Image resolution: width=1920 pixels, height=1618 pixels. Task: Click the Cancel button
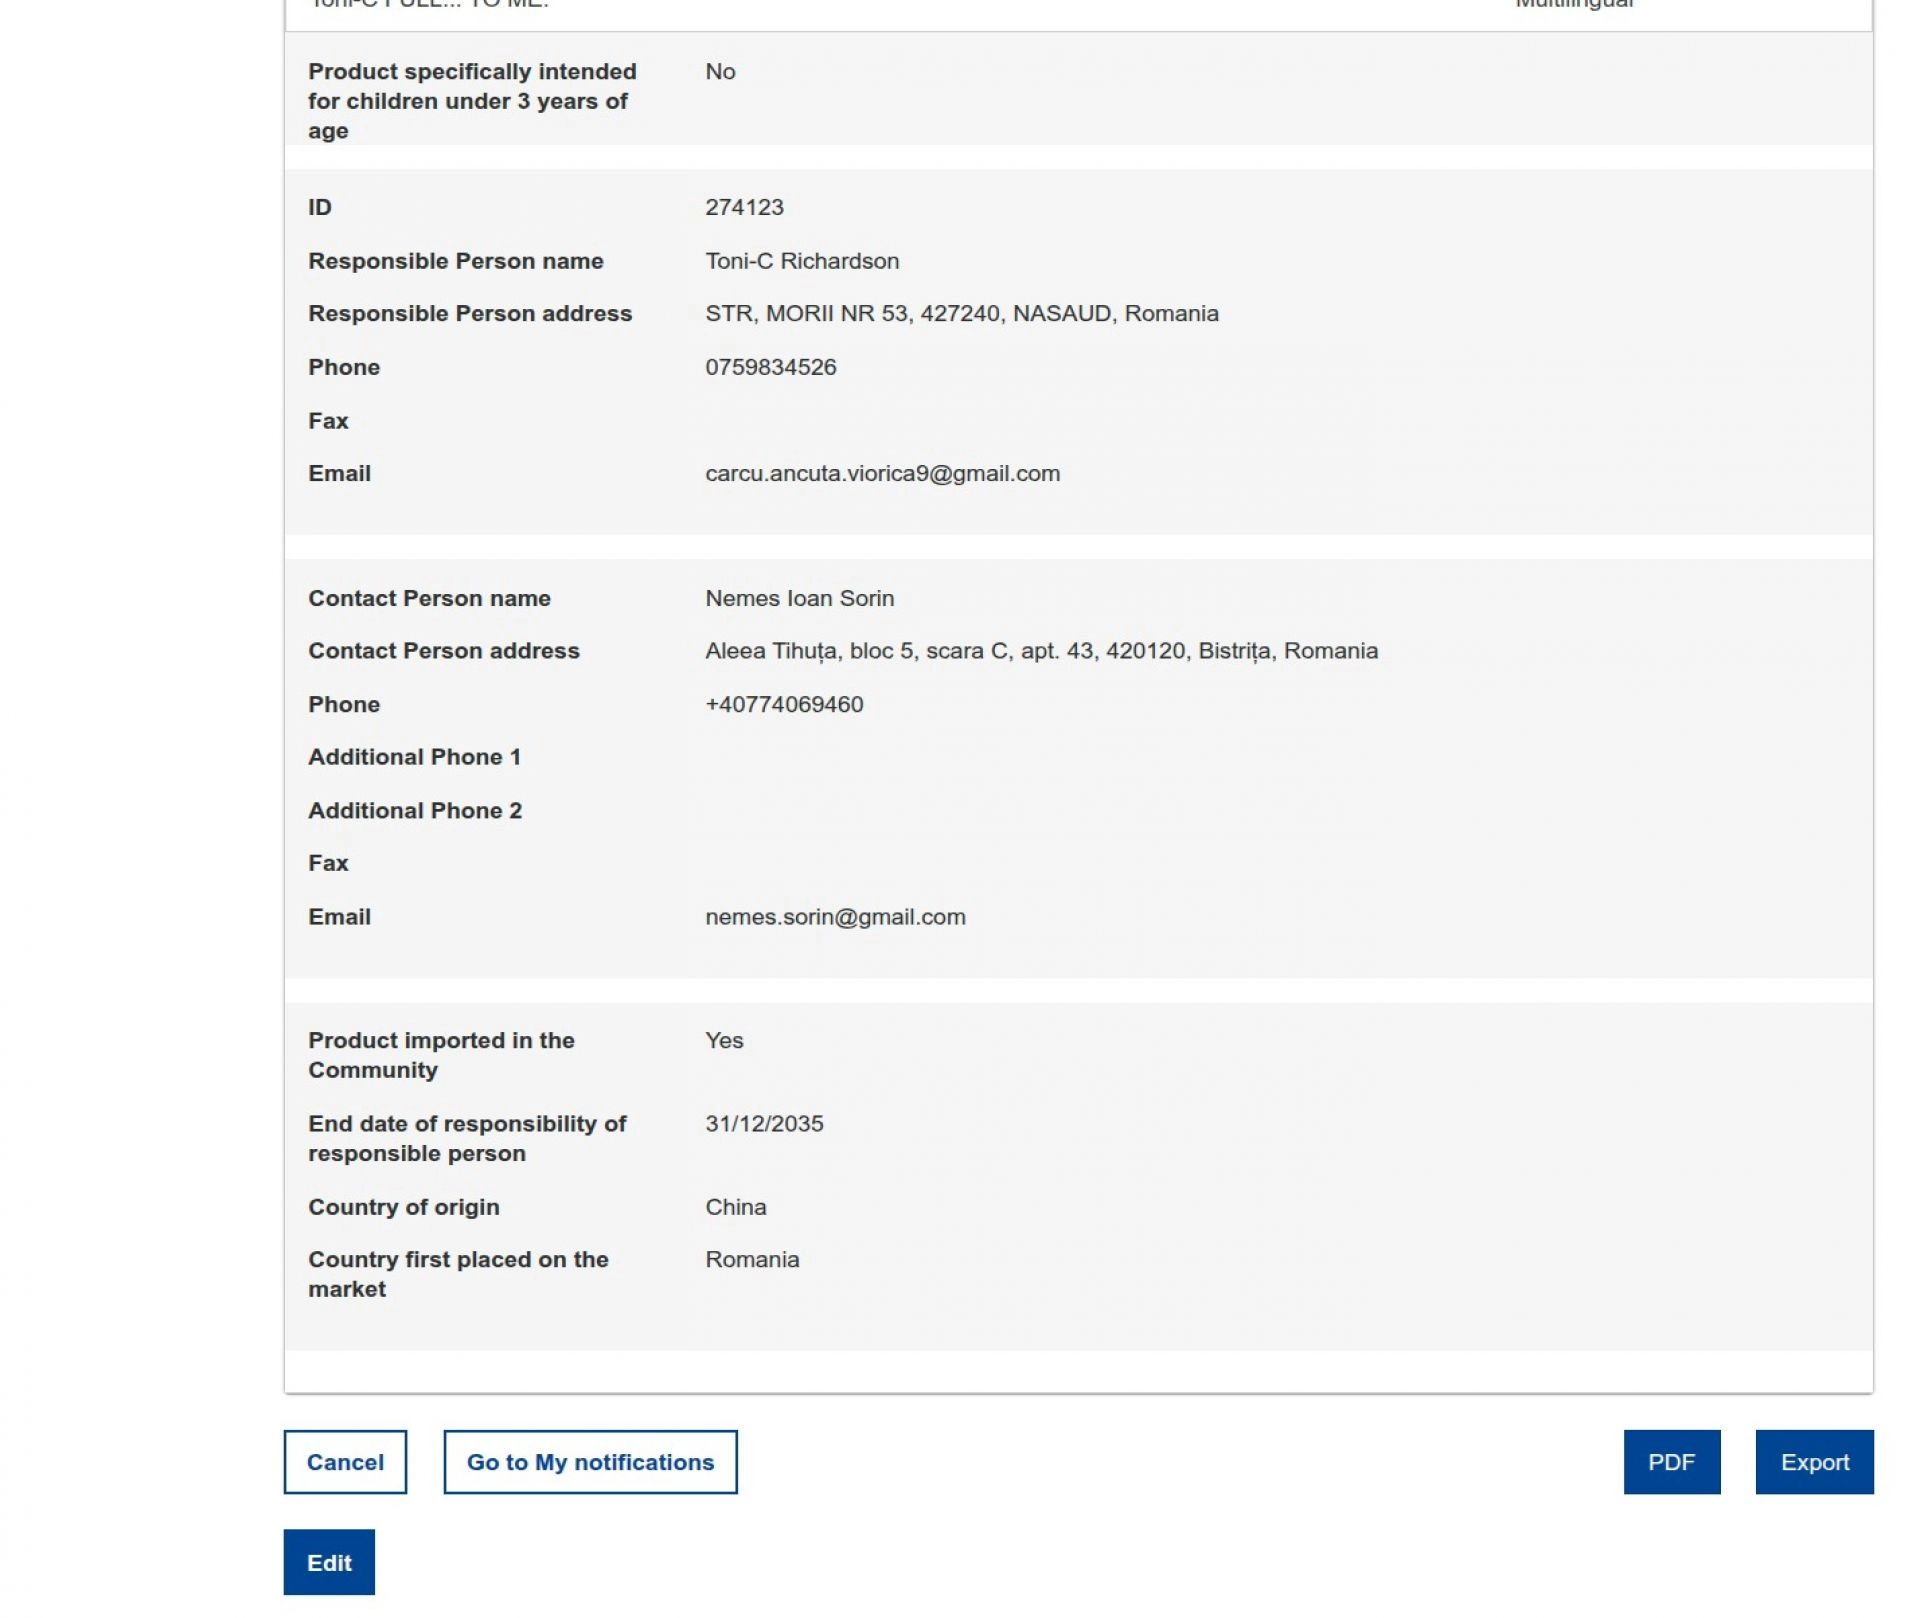pos(345,1462)
